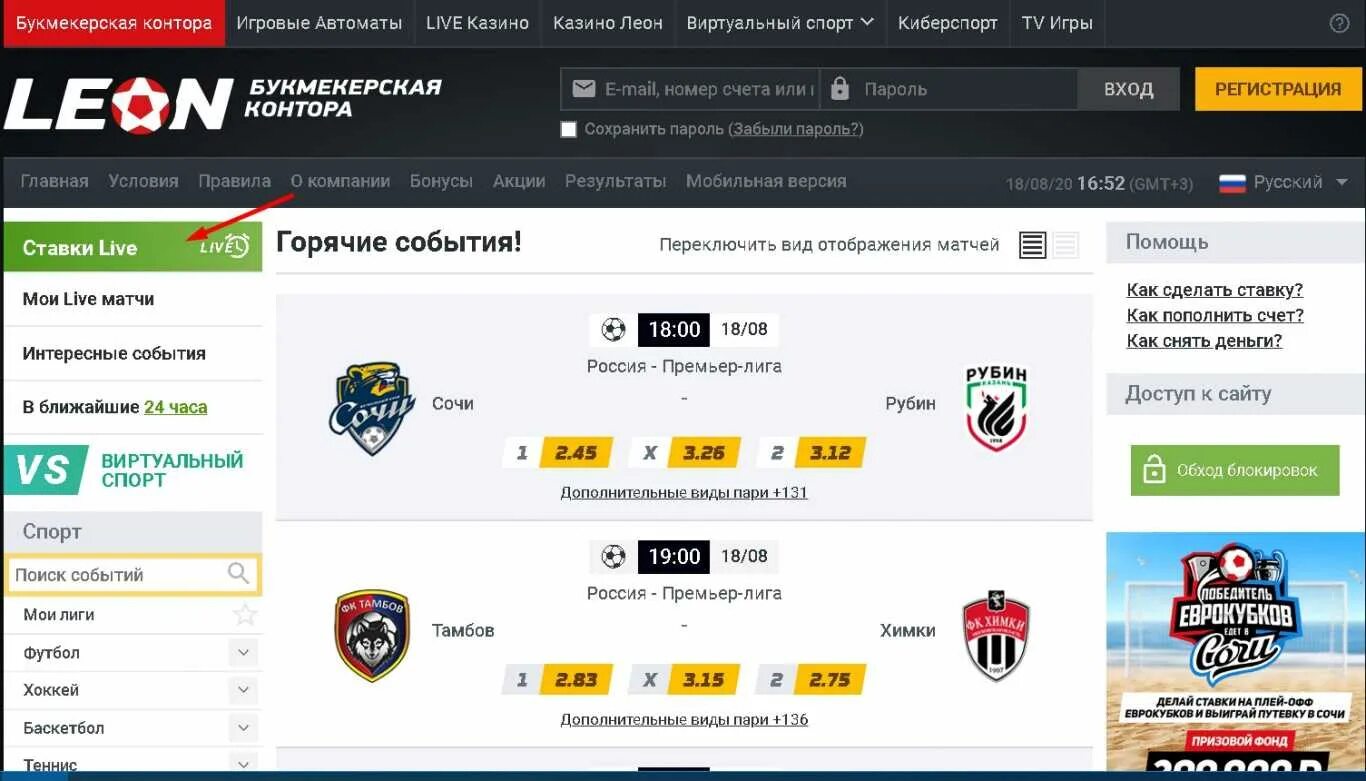
Task: Expand the Футбол sports category
Action: [243, 653]
